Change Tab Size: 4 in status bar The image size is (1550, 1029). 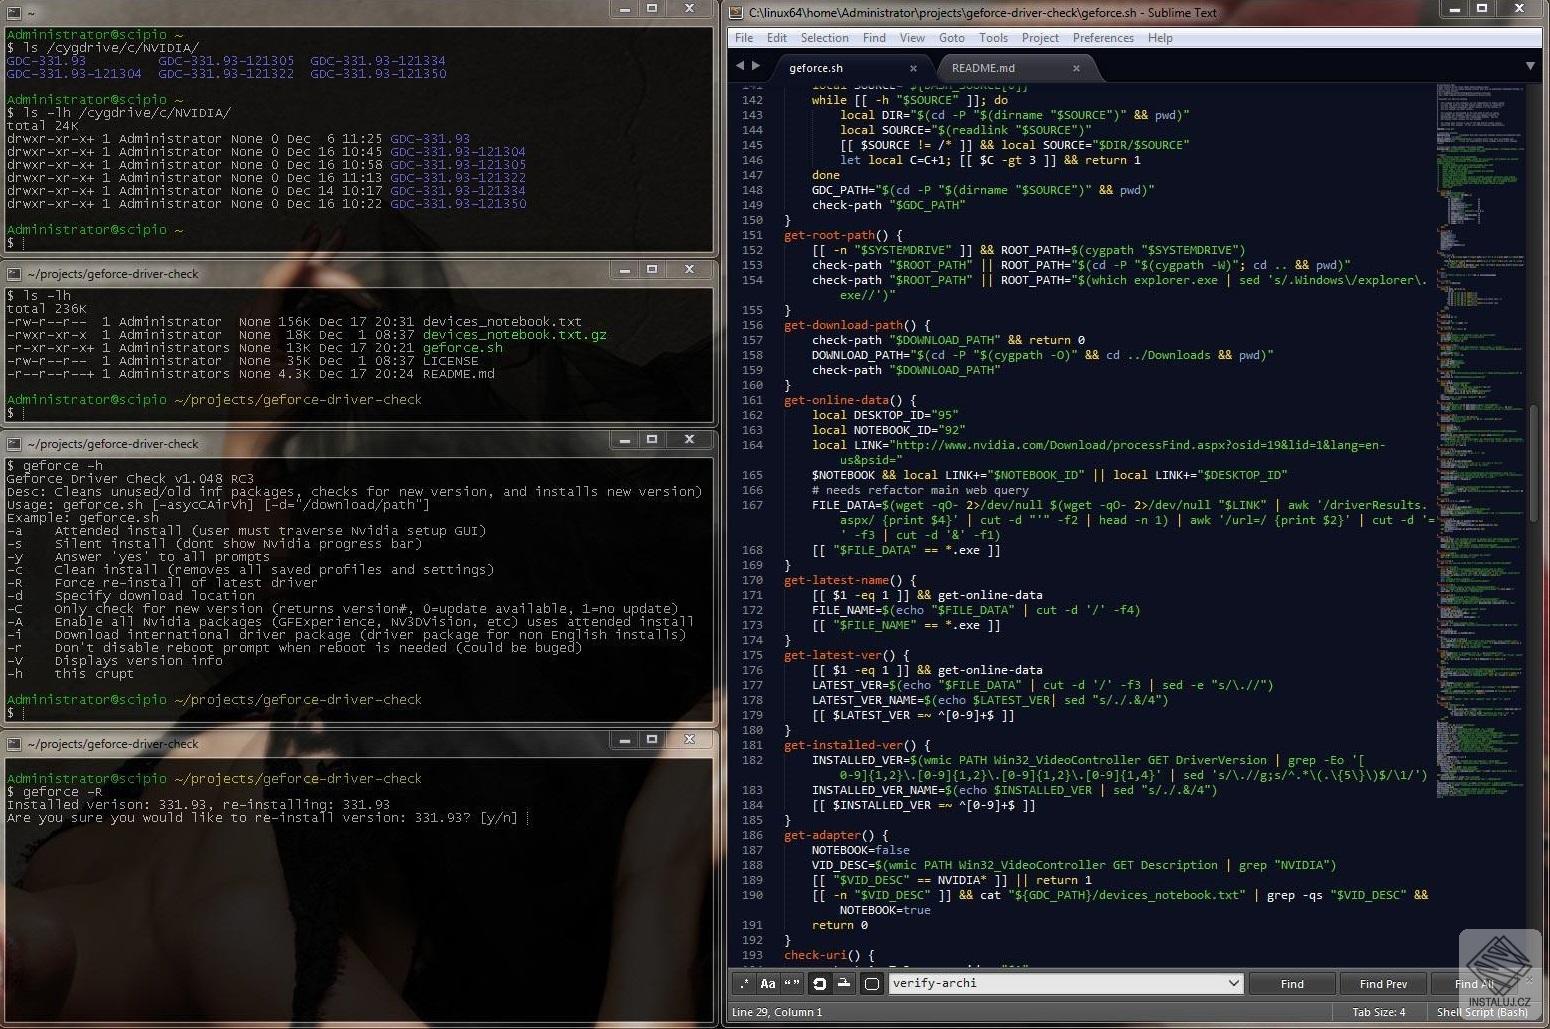point(1378,1012)
